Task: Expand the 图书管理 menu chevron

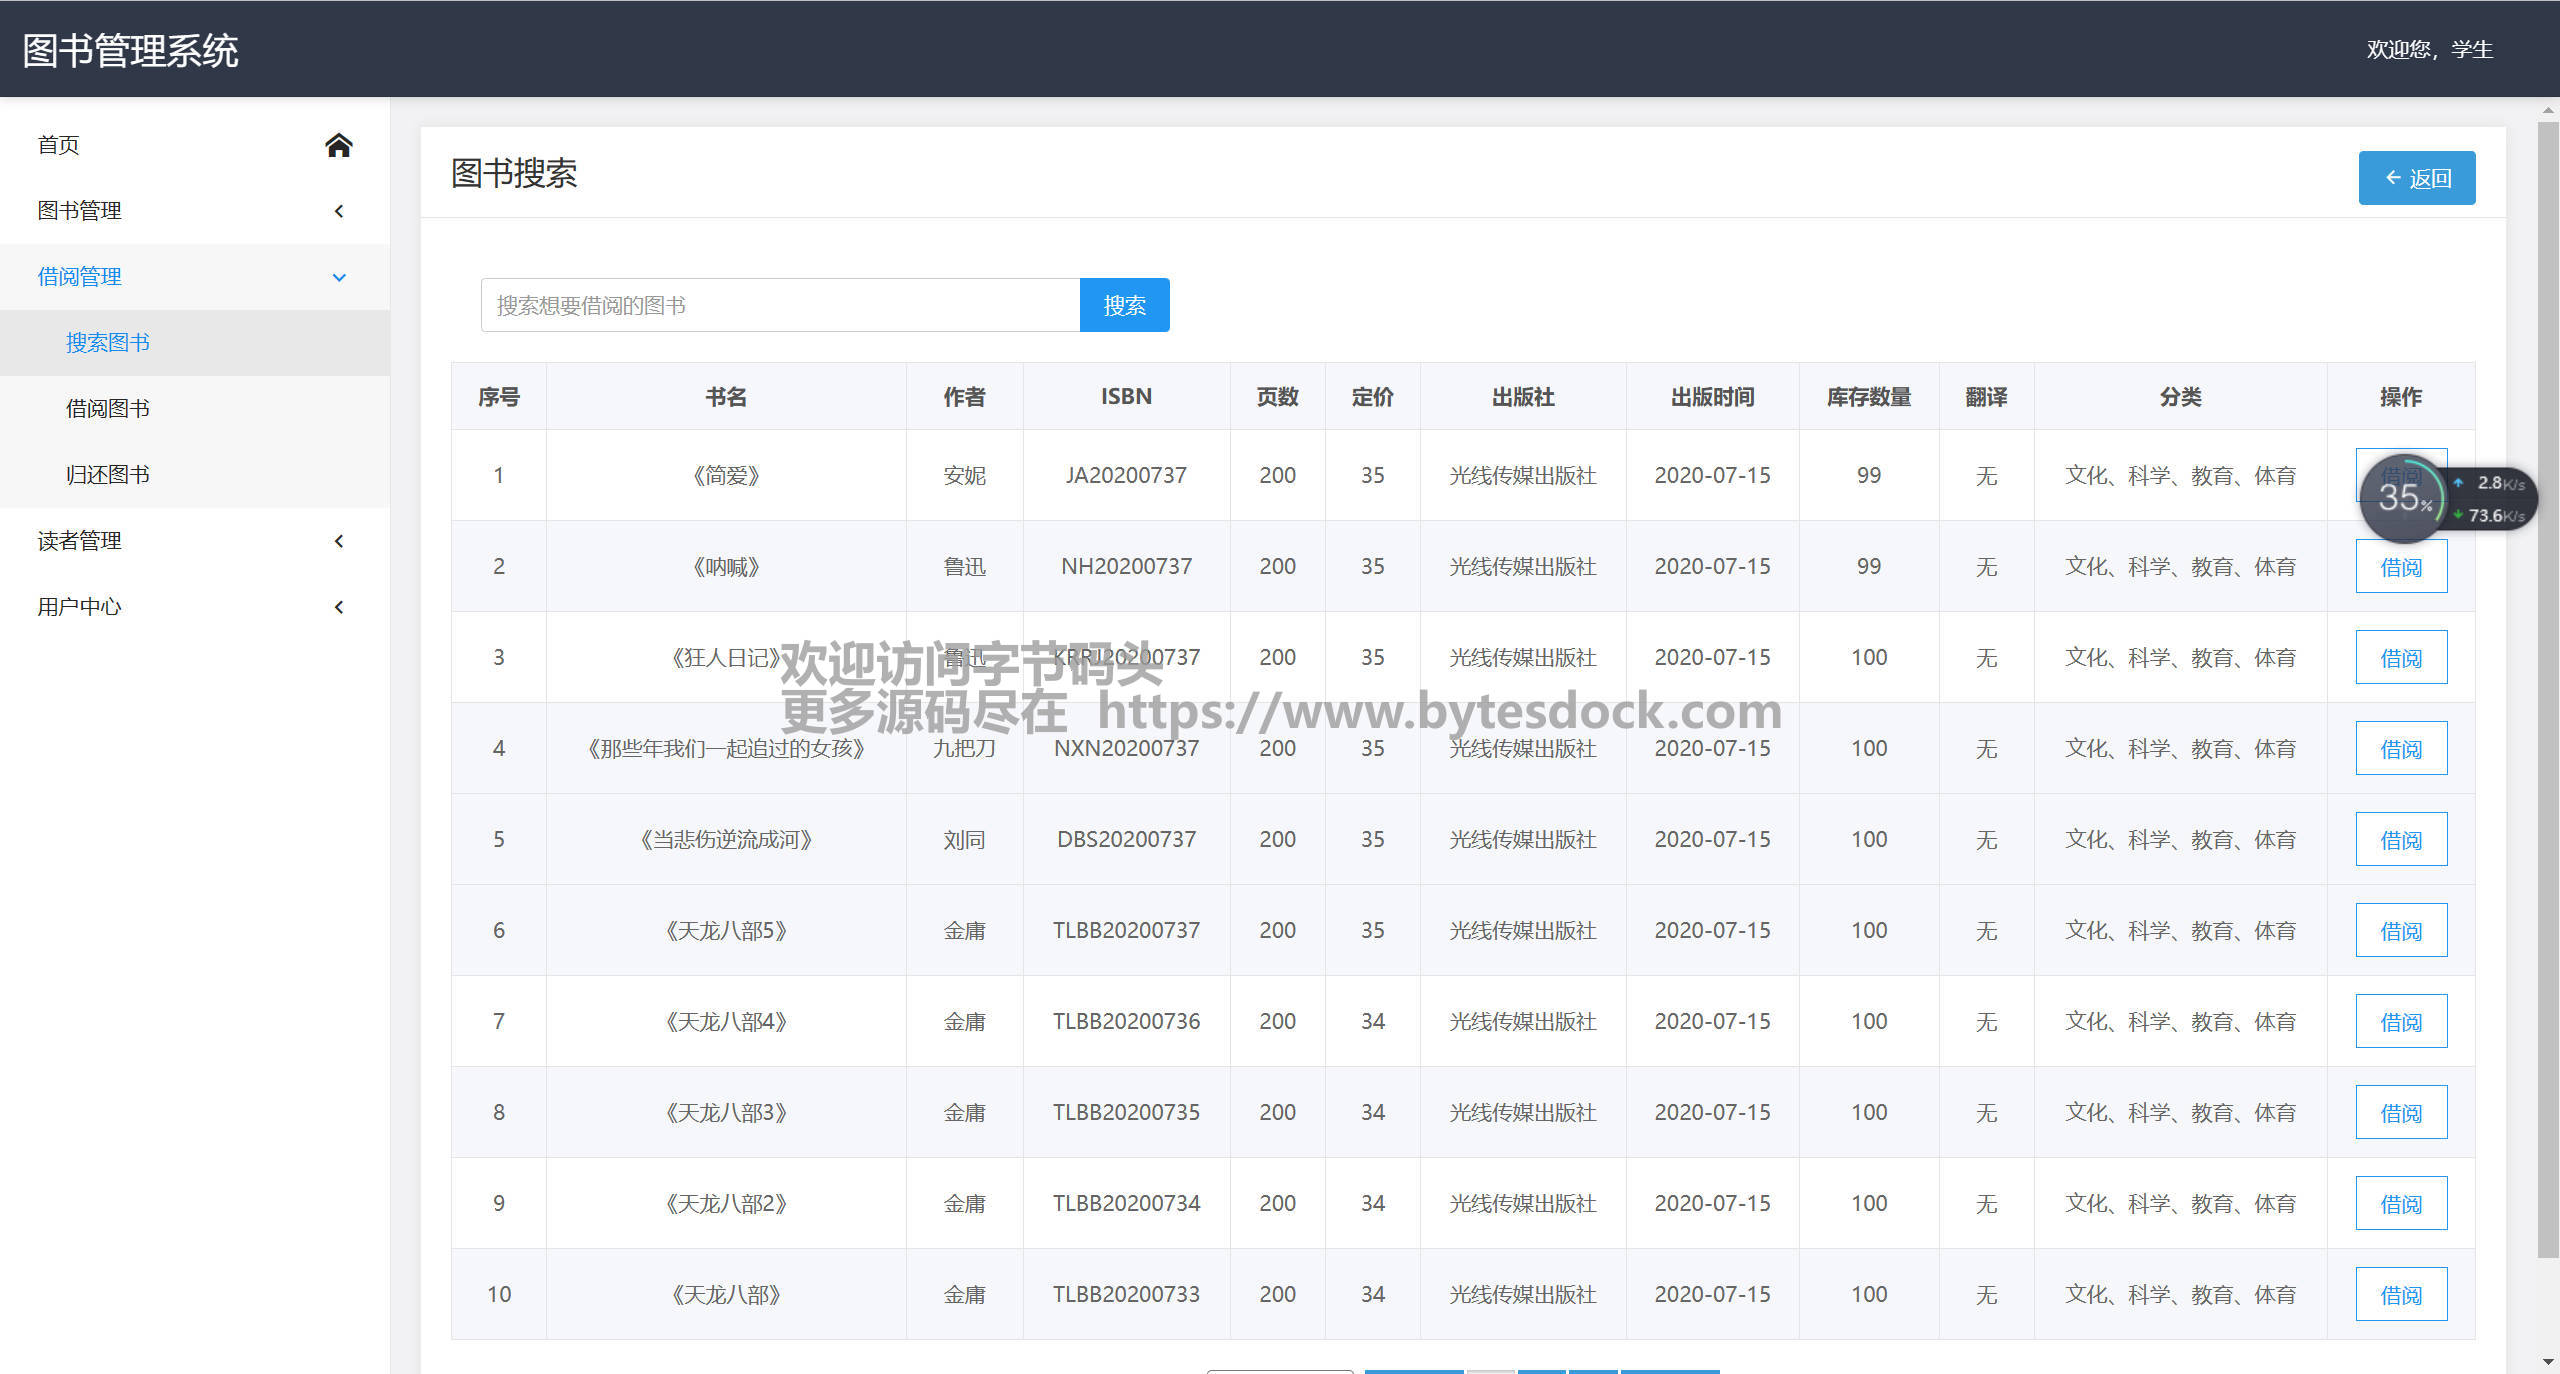Action: tap(339, 211)
